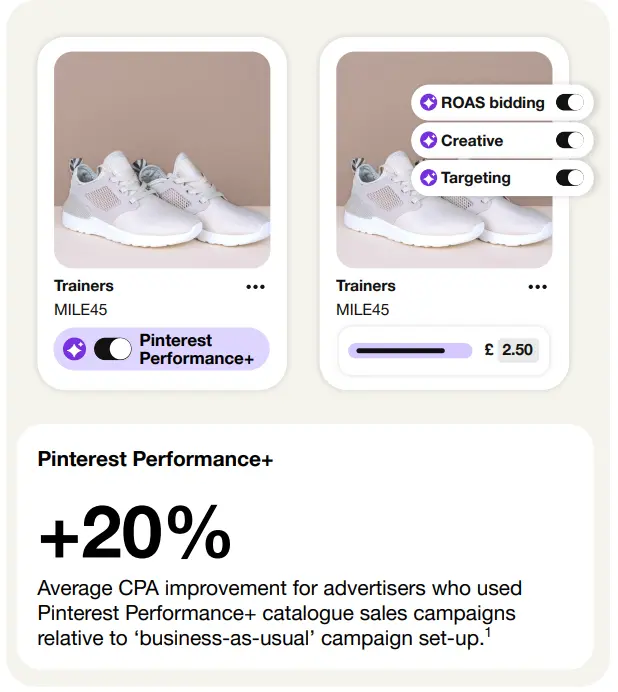Click the Pinterest Performance+ sparkle icon
This screenshot has width=618, height=692.
(x=75, y=349)
